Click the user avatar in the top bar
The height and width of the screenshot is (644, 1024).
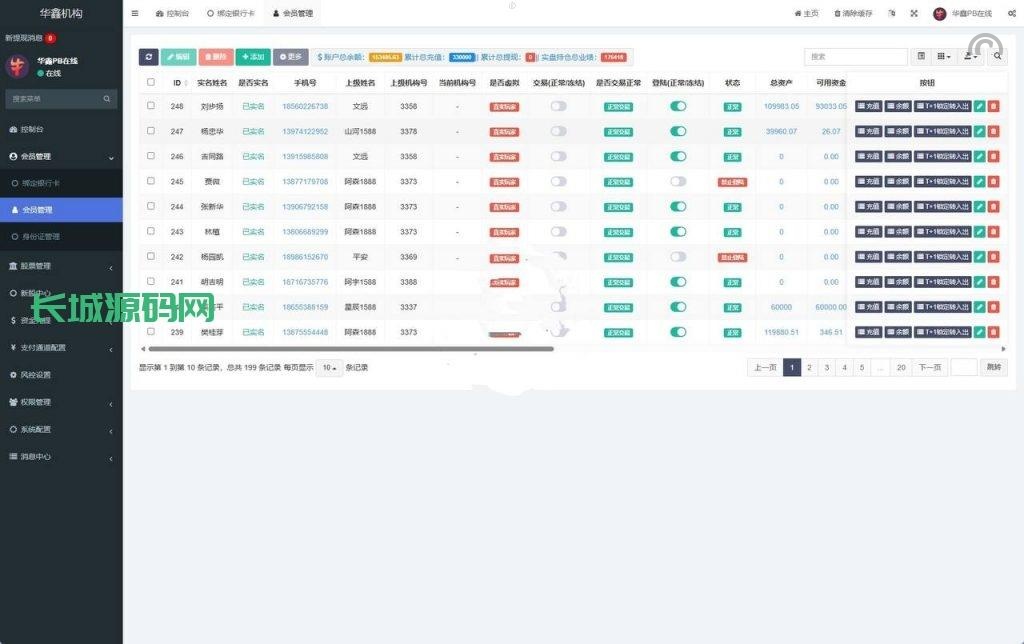[939, 13]
